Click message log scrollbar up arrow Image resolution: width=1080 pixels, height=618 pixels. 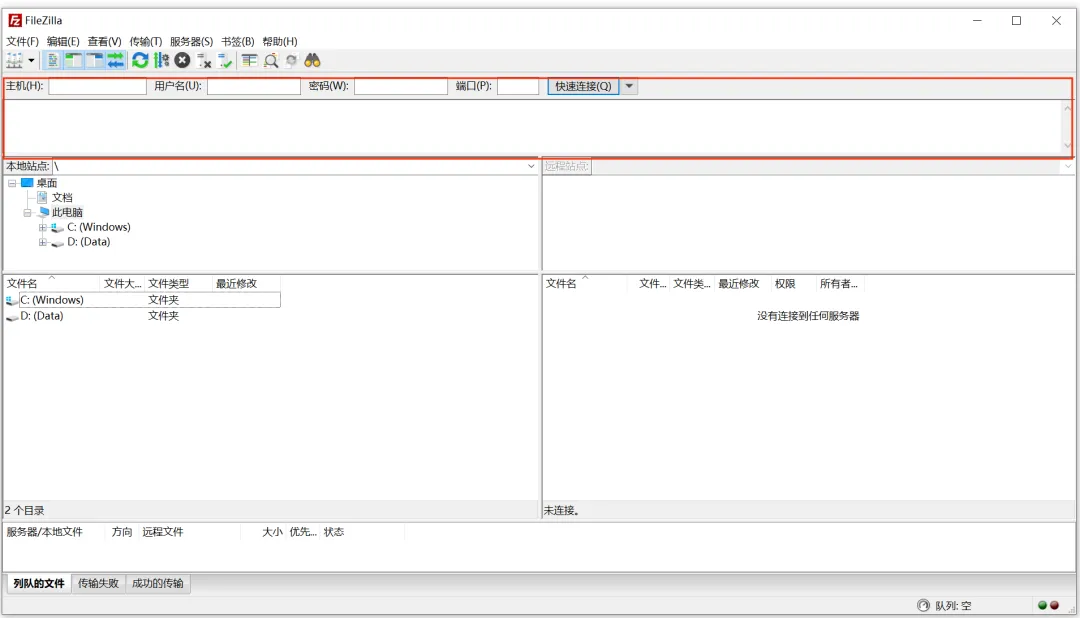(x=1067, y=108)
